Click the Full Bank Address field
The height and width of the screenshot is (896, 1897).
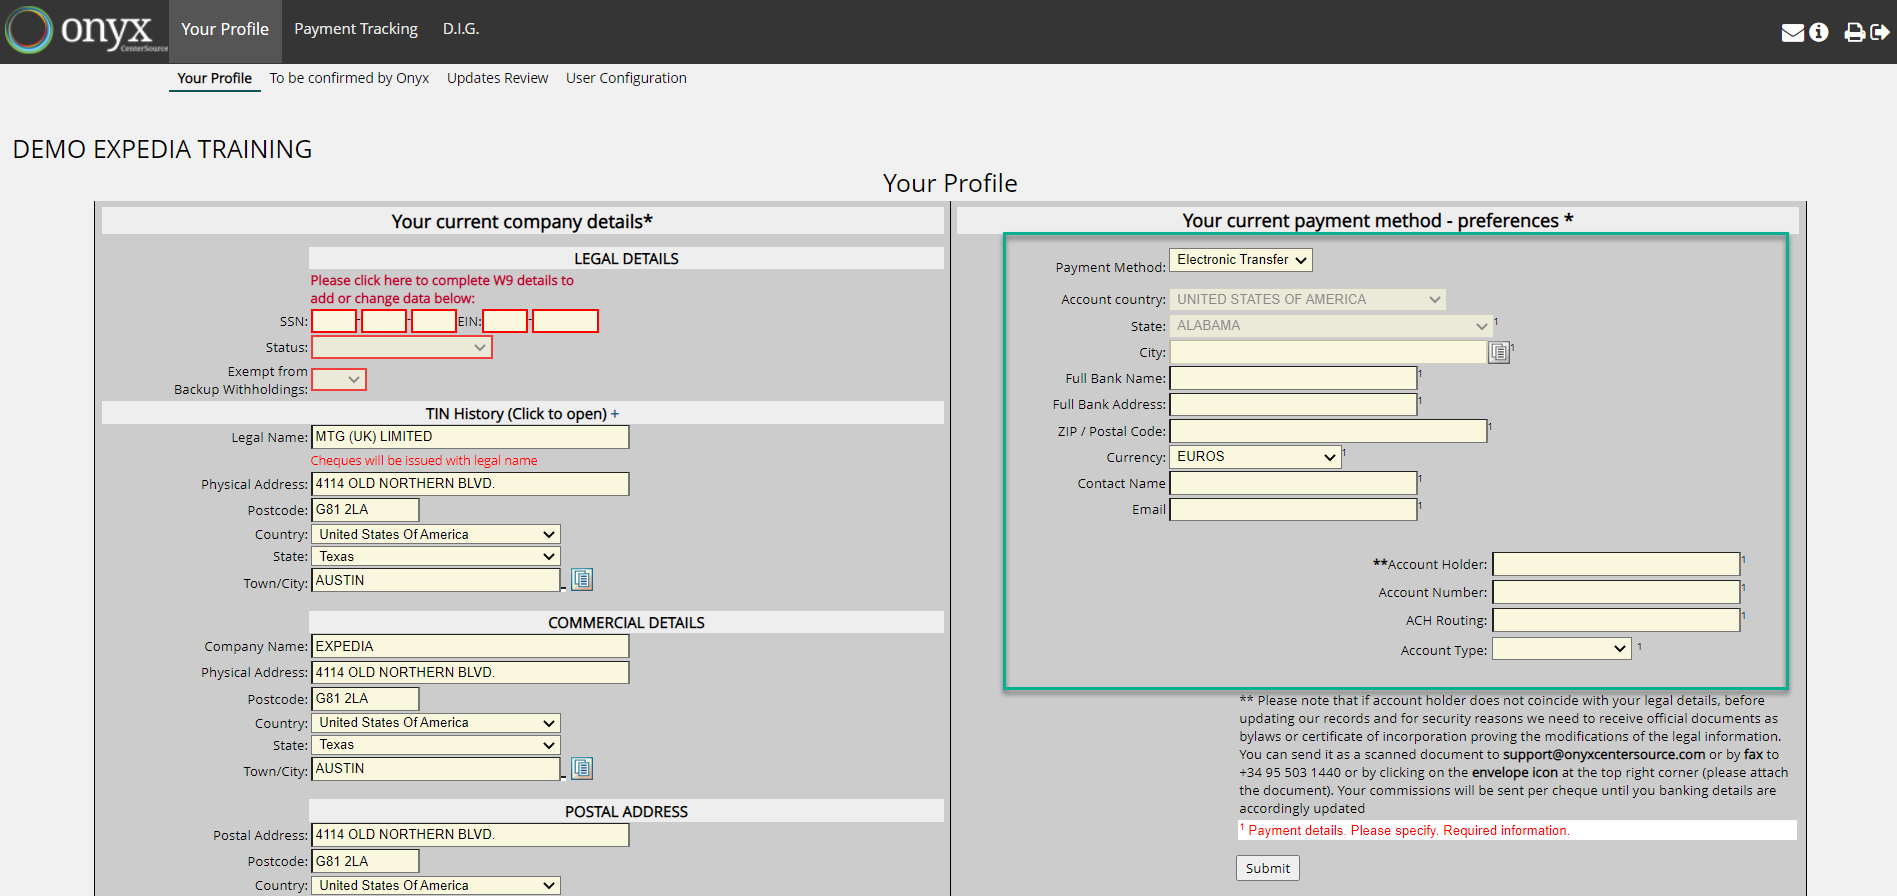pos(1293,404)
